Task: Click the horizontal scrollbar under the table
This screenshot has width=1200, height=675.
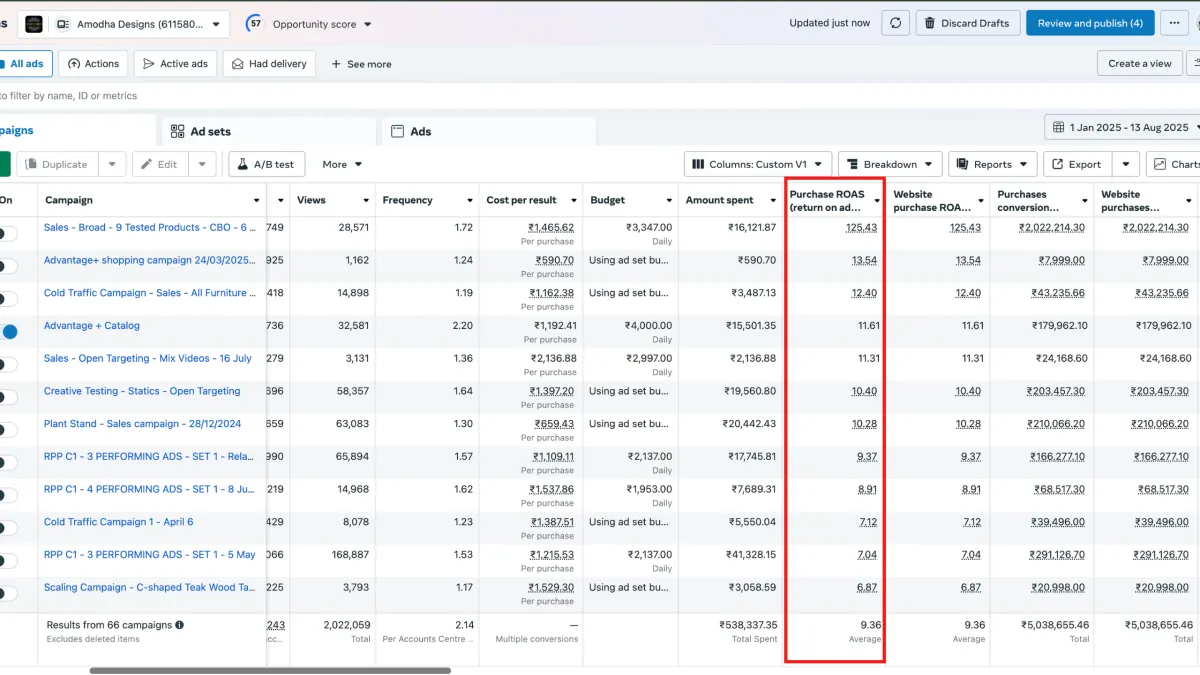Action: pos(270,670)
